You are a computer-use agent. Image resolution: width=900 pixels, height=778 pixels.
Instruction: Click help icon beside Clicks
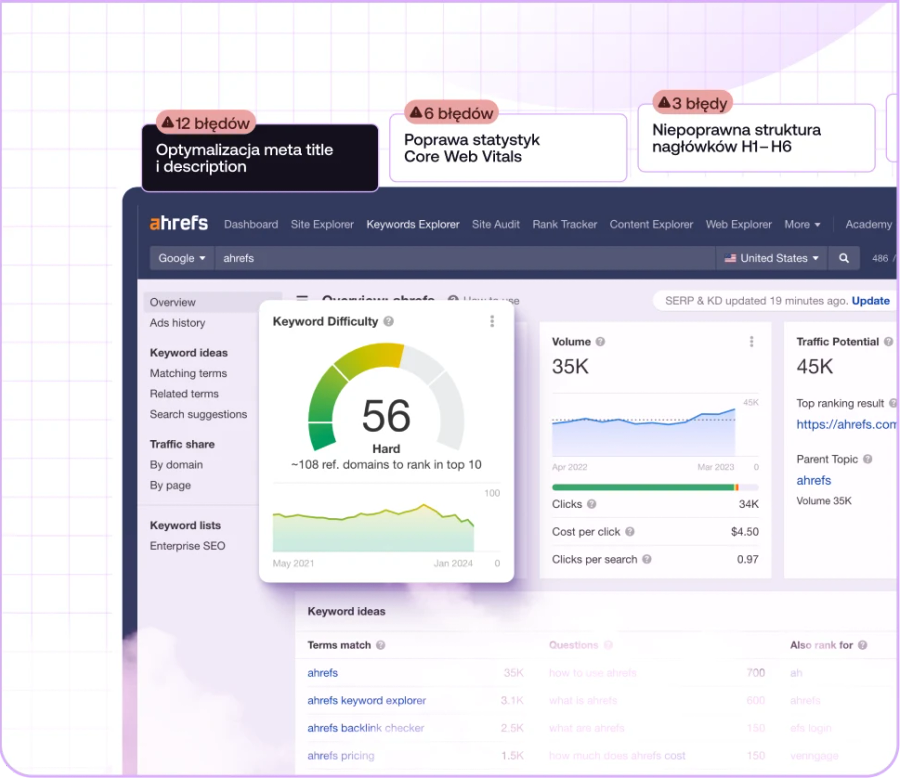tap(592, 504)
